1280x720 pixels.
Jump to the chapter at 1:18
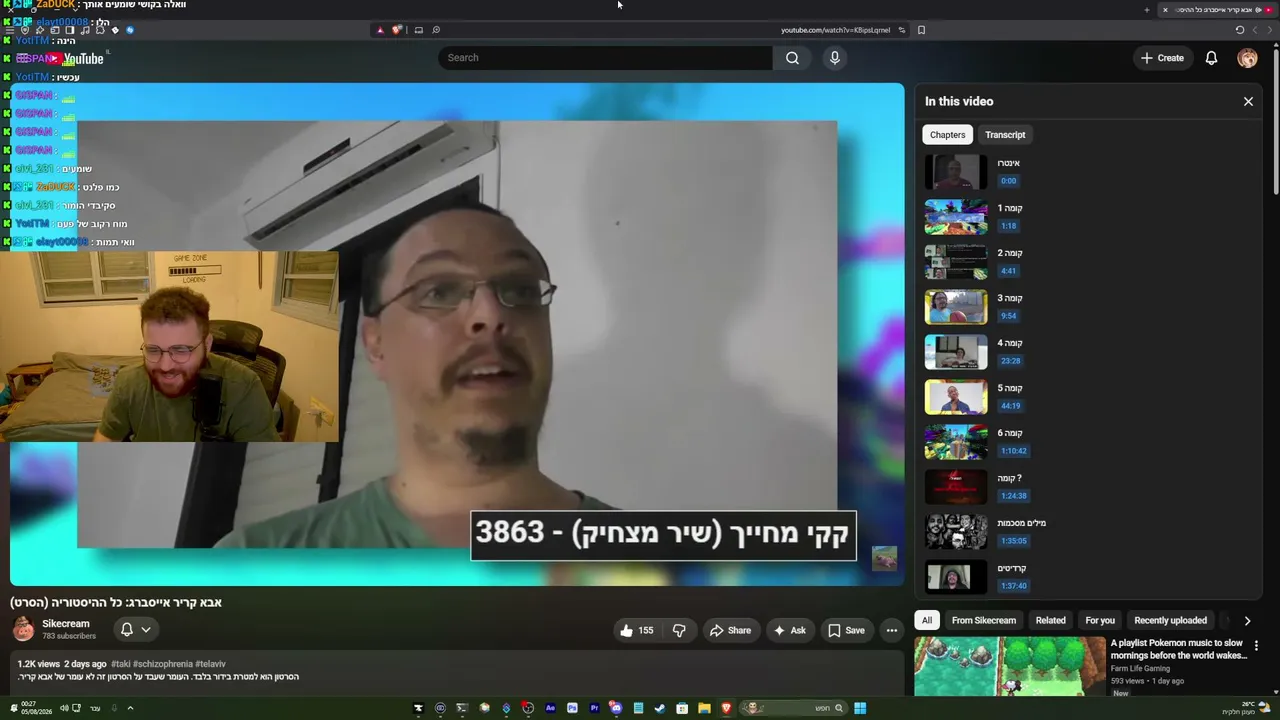(x=1008, y=226)
